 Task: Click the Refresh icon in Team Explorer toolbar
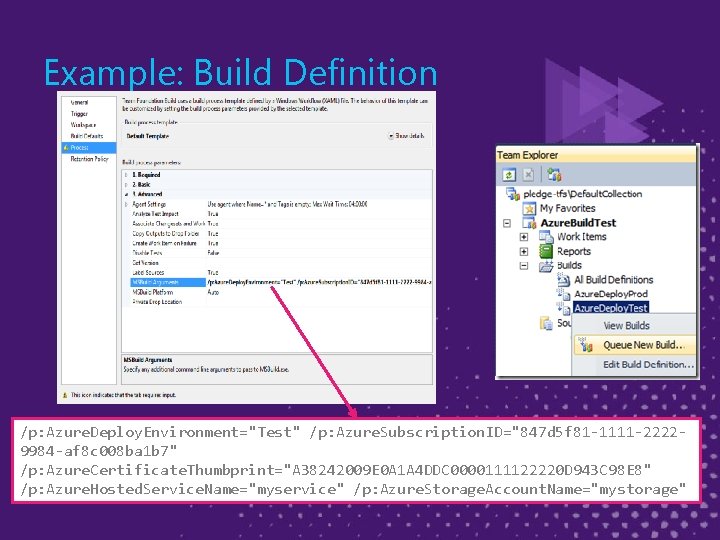point(509,175)
